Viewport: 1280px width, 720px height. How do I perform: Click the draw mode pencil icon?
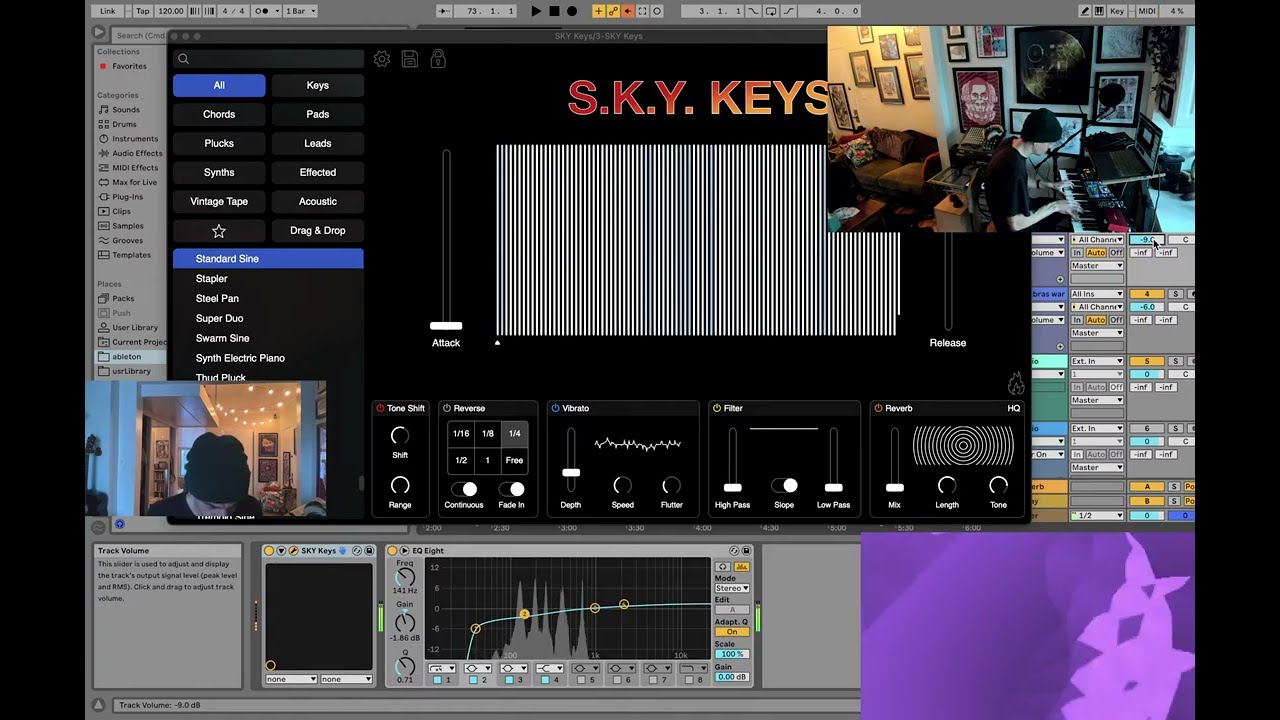click(x=1086, y=11)
